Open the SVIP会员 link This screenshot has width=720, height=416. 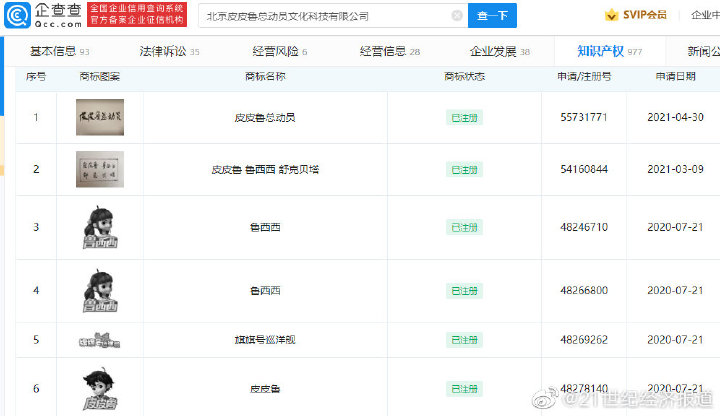pos(644,15)
